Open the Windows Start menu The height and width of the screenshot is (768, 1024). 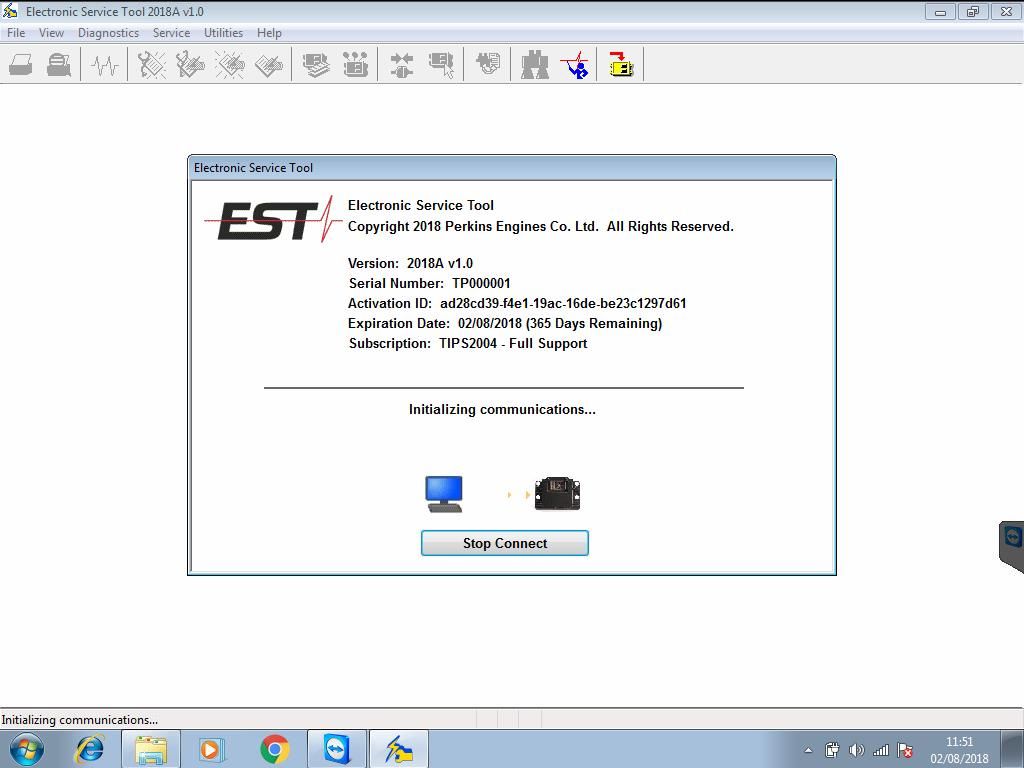coord(27,749)
